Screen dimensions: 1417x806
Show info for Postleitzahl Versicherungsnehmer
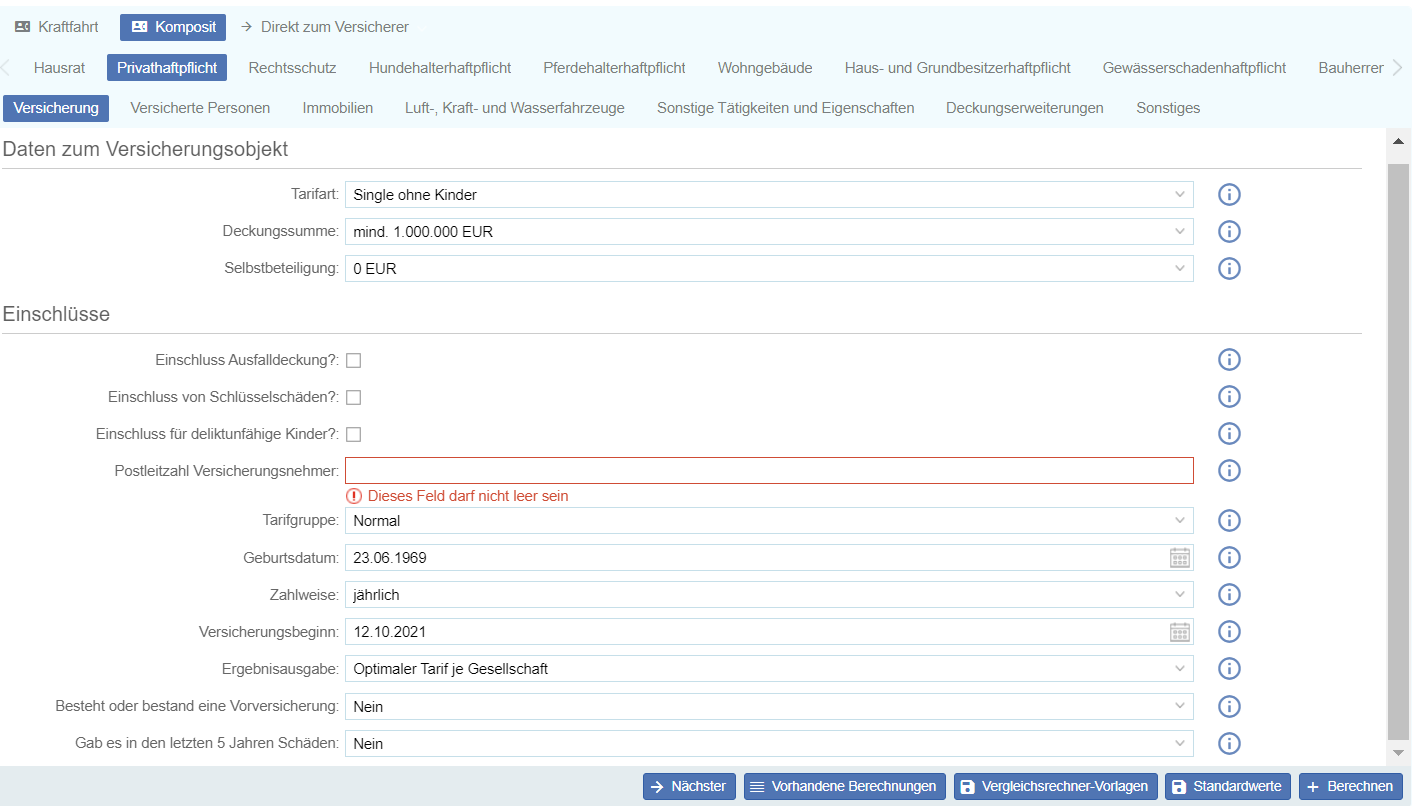tap(1229, 470)
